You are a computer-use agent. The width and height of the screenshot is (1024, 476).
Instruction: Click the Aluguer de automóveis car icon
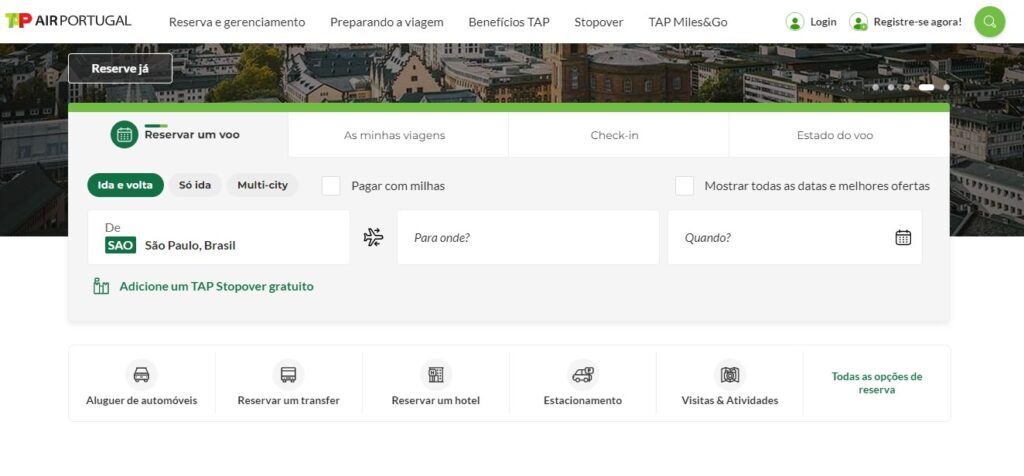coord(142,375)
